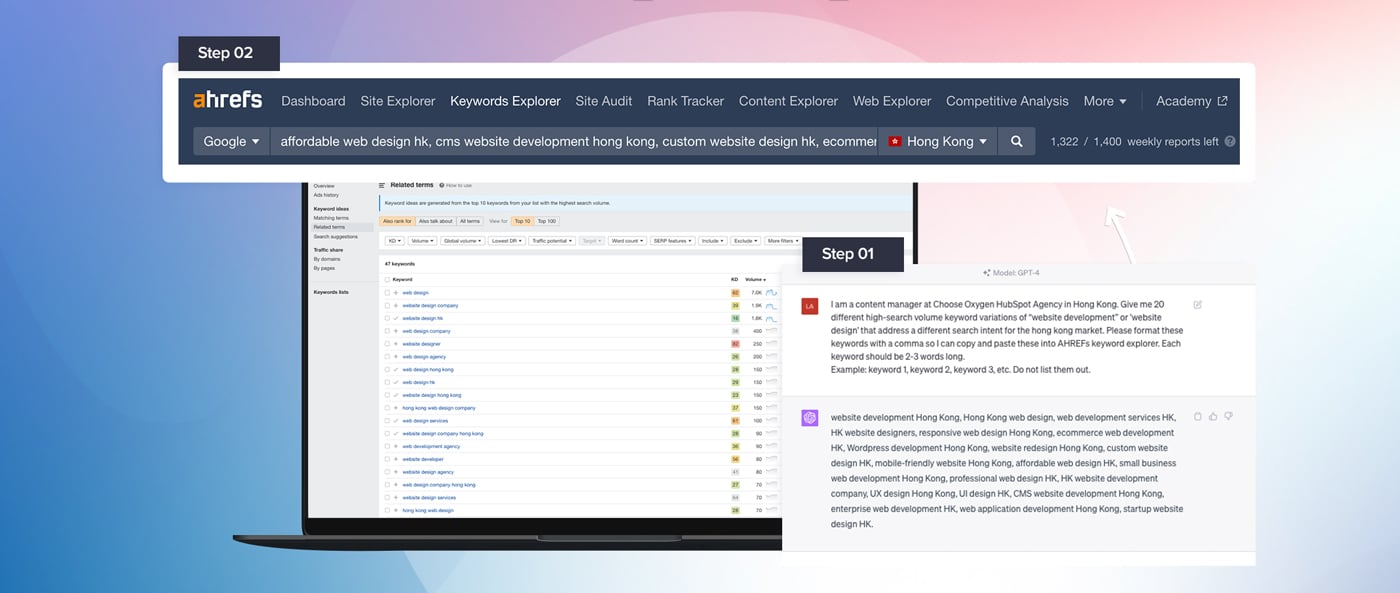The height and width of the screenshot is (593, 1400).
Task: Click edit icon on the user prompt
Action: tap(1198, 304)
